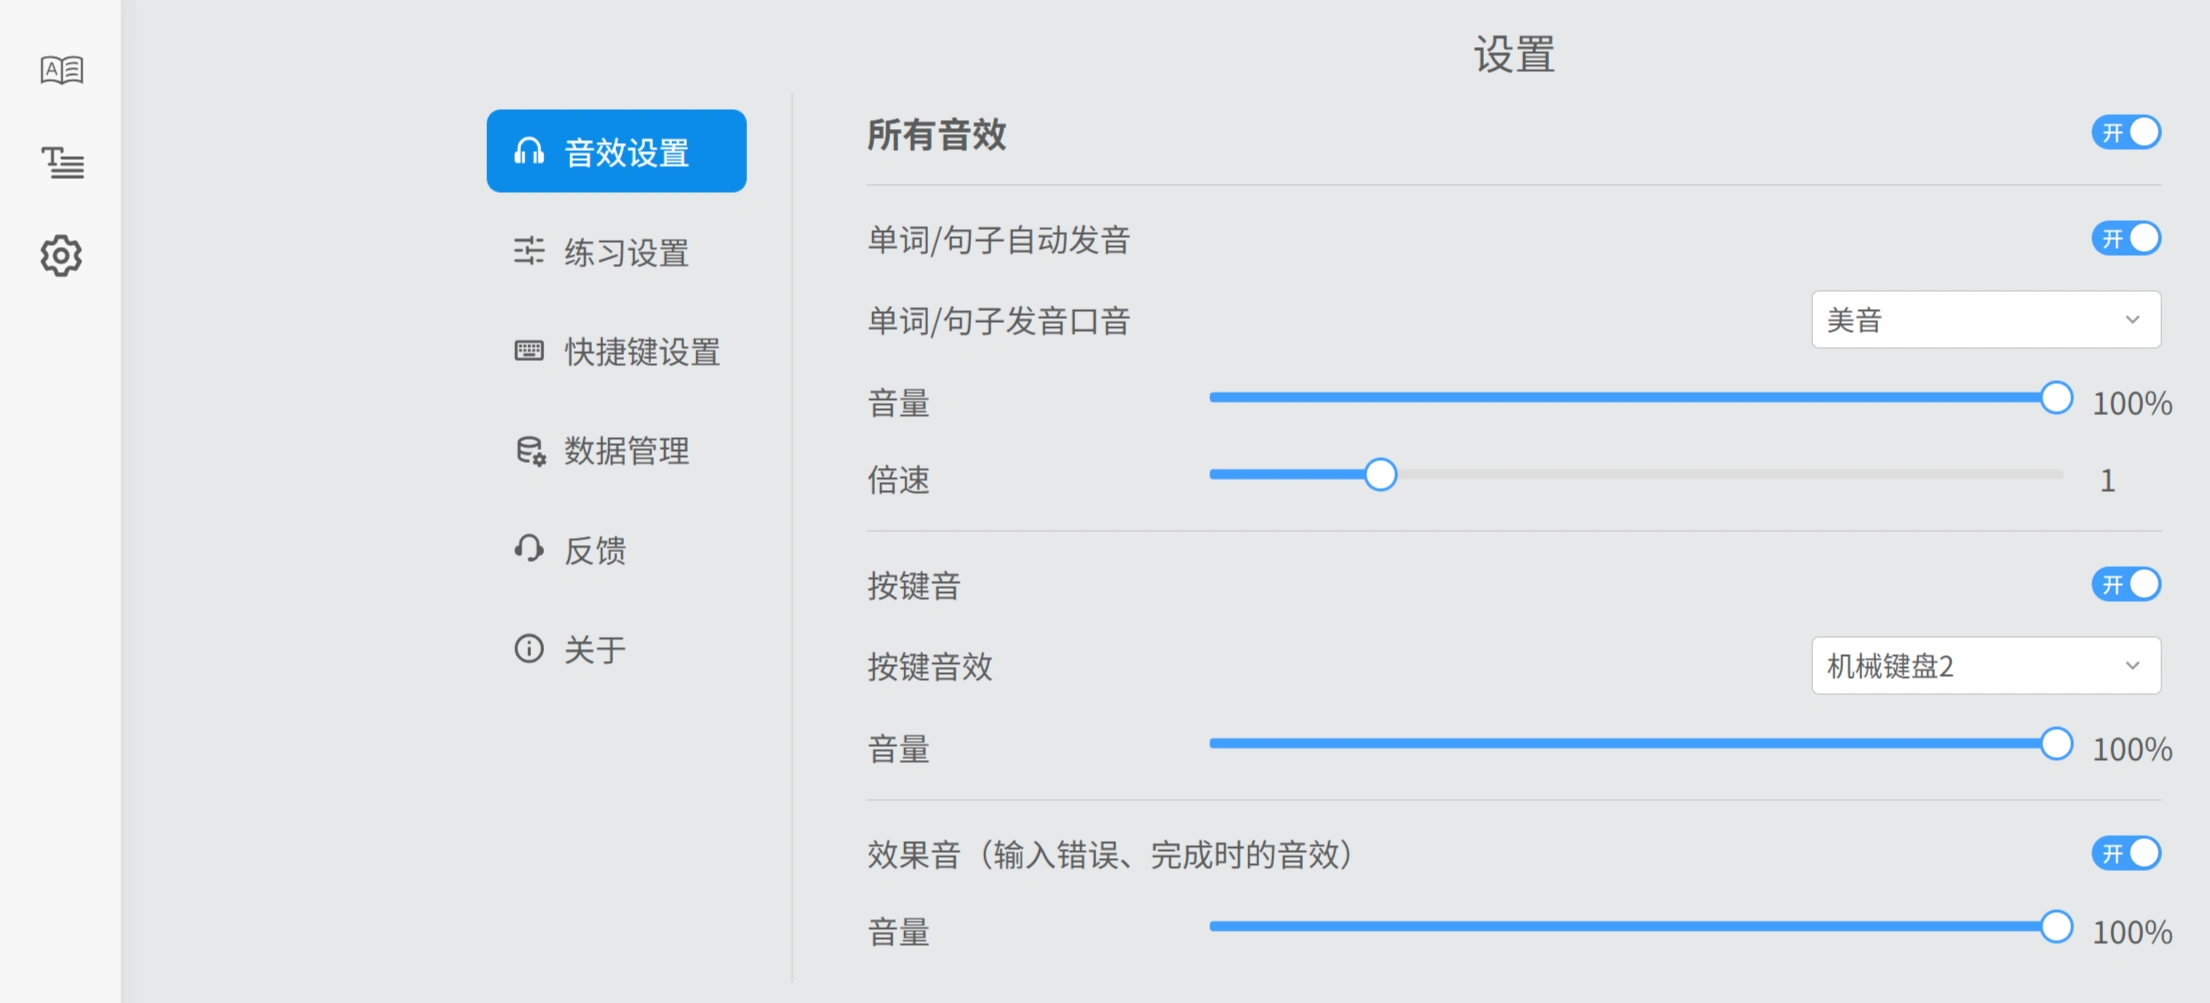Click the headset icon beside 反馈

pyautogui.click(x=529, y=549)
